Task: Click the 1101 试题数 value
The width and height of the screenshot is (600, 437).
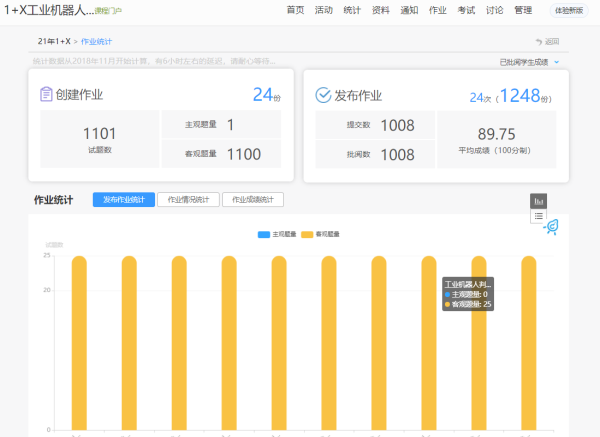Action: tap(99, 134)
